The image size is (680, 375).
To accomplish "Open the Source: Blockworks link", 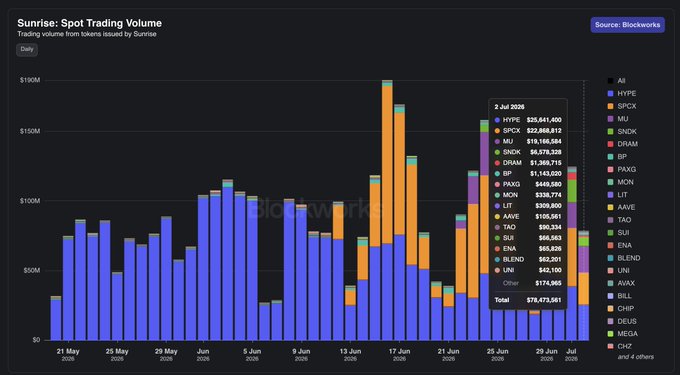I will 627,25.
